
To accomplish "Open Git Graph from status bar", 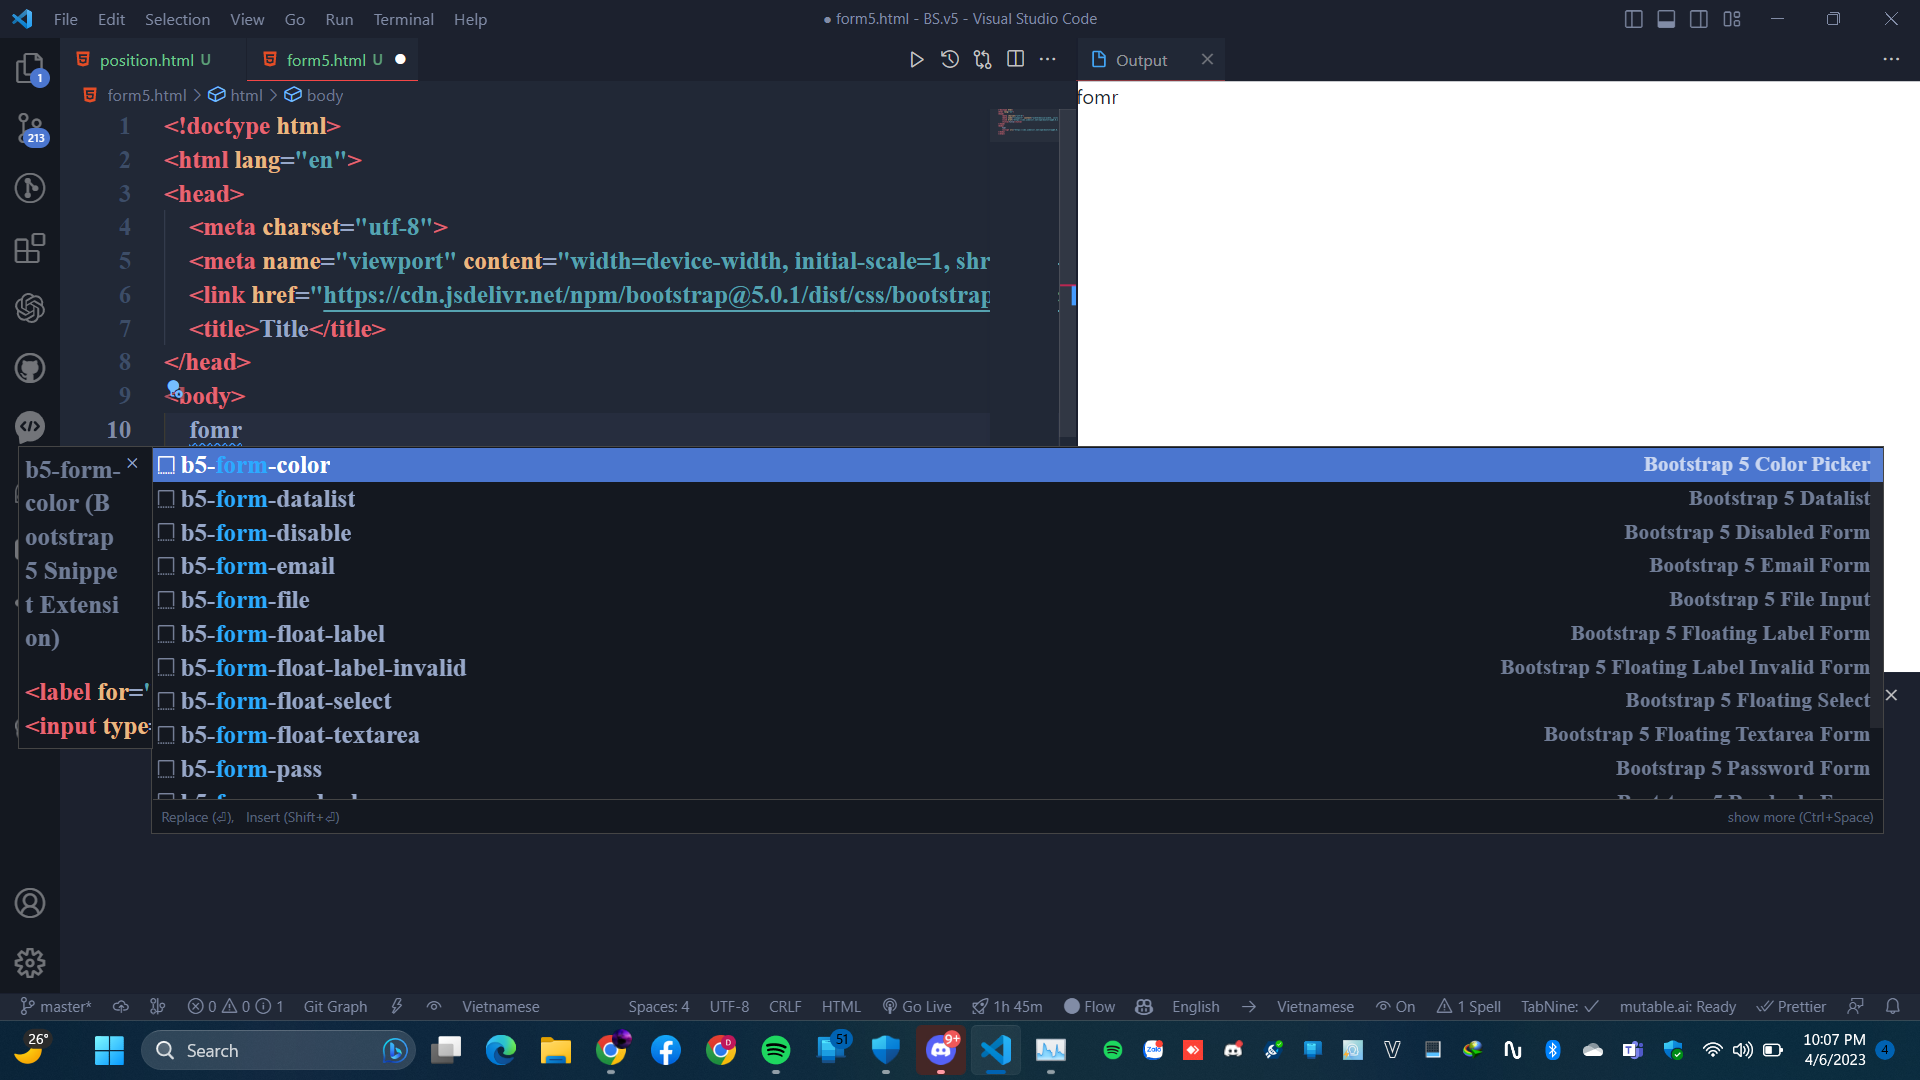I will [x=335, y=1006].
